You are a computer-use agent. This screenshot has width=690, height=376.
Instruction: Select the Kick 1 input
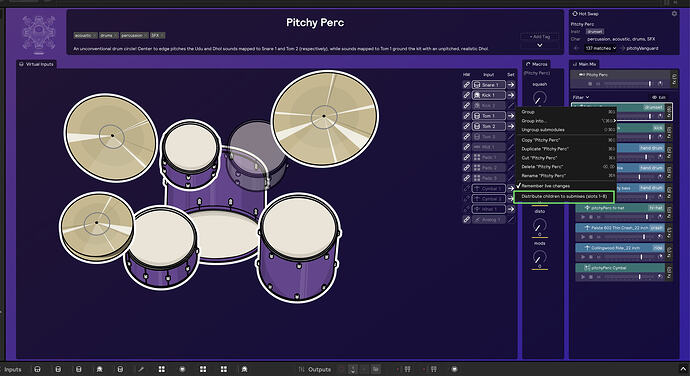click(488, 95)
